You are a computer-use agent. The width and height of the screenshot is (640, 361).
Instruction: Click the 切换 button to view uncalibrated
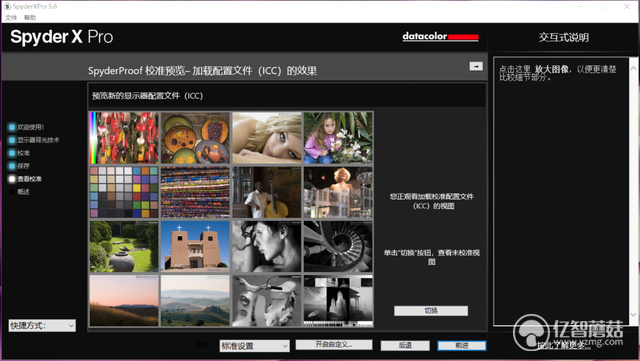pyautogui.click(x=431, y=311)
